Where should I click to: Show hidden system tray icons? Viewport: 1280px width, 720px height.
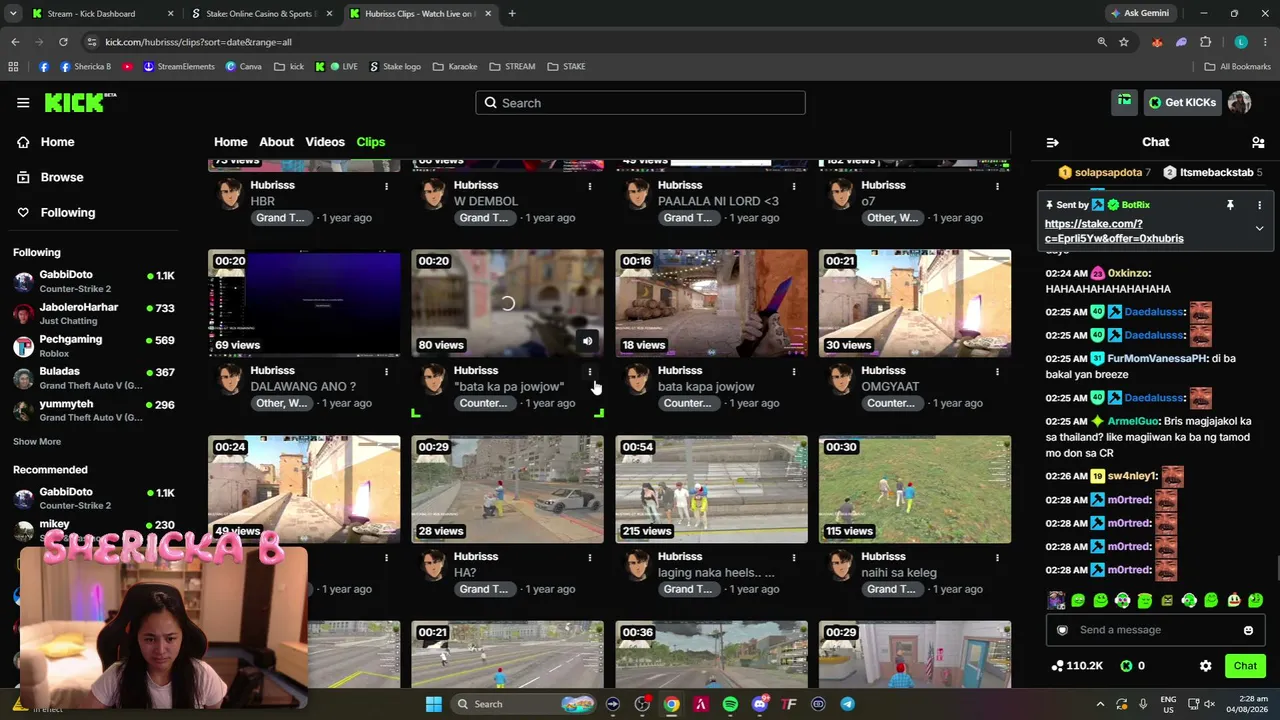pyautogui.click(x=1100, y=704)
